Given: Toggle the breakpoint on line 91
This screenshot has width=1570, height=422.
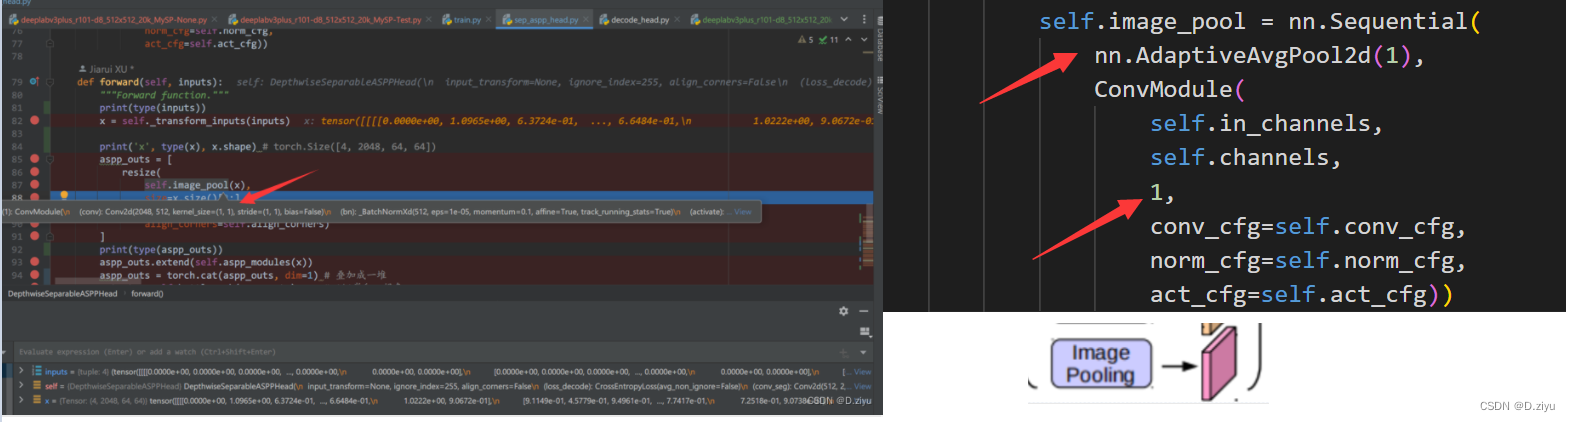Looking at the screenshot, I should point(35,237).
